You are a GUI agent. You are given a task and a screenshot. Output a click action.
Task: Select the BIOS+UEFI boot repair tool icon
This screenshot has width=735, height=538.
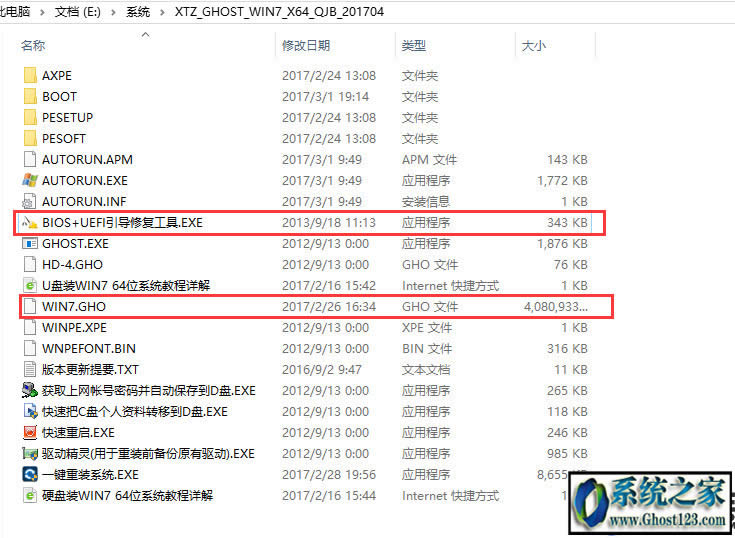tap(30, 223)
